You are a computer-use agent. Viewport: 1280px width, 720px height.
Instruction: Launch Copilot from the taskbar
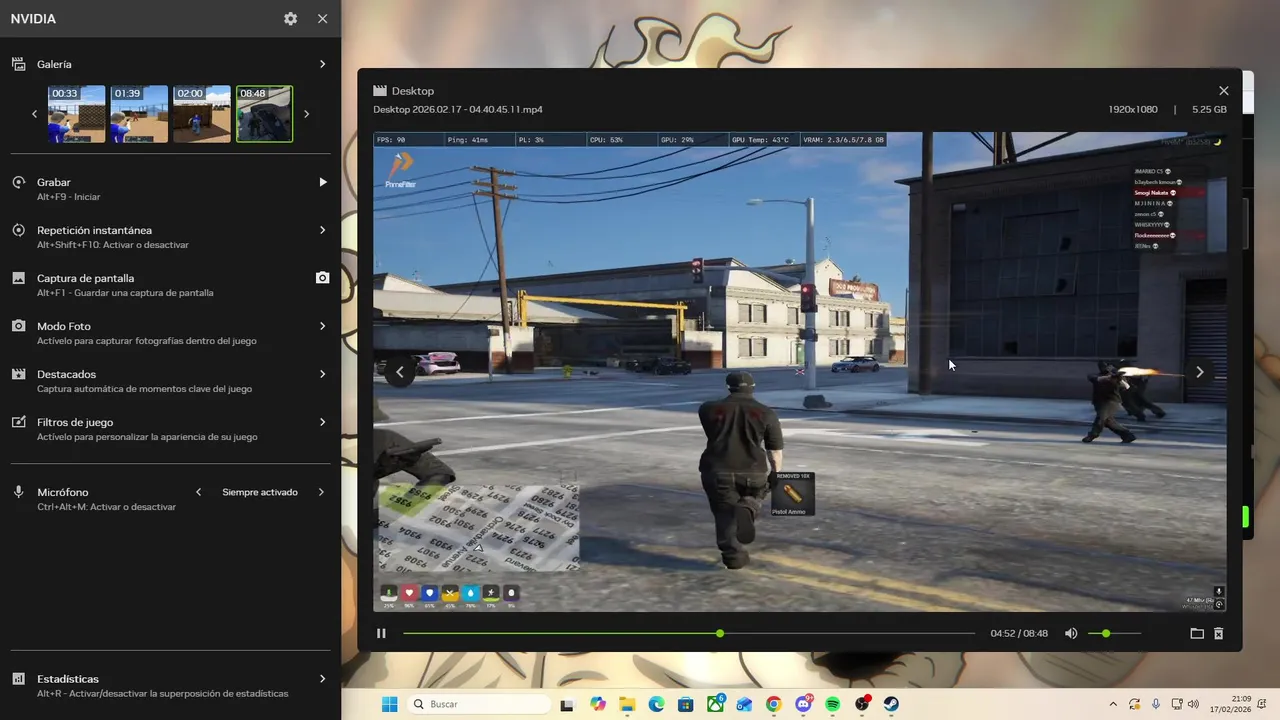tap(598, 704)
